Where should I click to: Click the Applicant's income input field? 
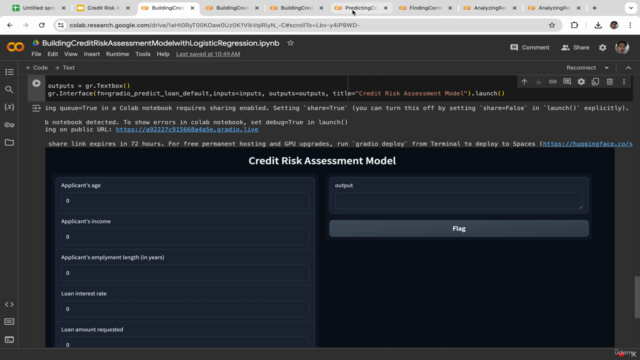point(185,237)
